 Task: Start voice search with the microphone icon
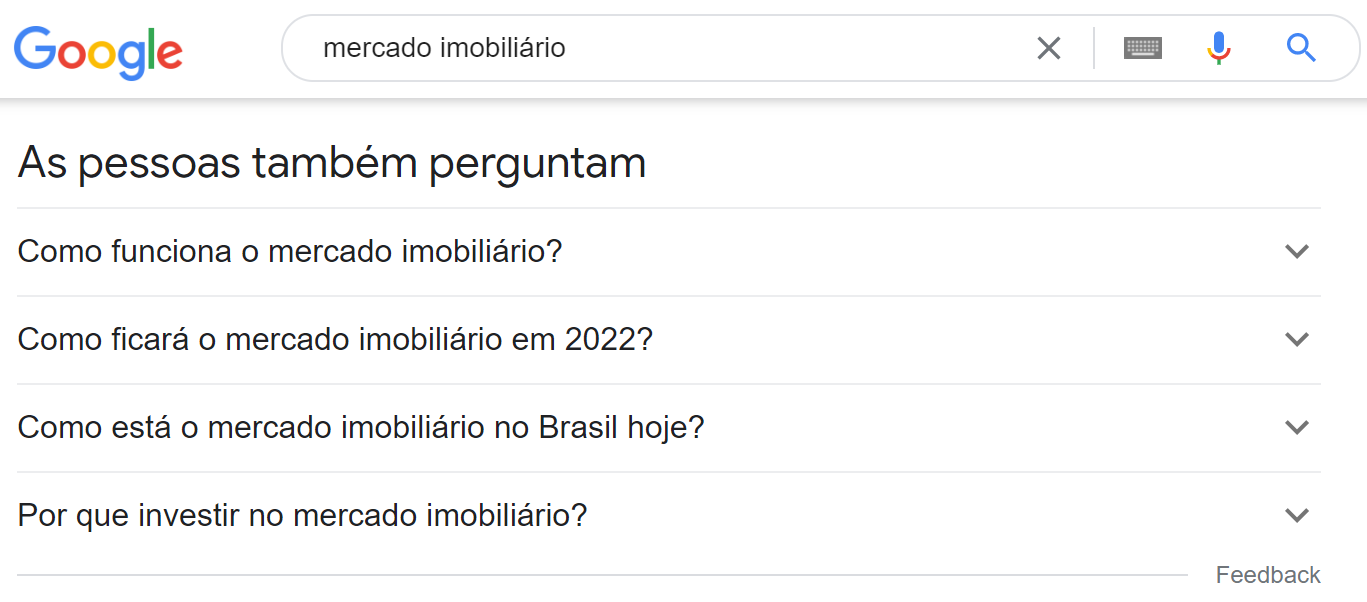tap(1218, 47)
